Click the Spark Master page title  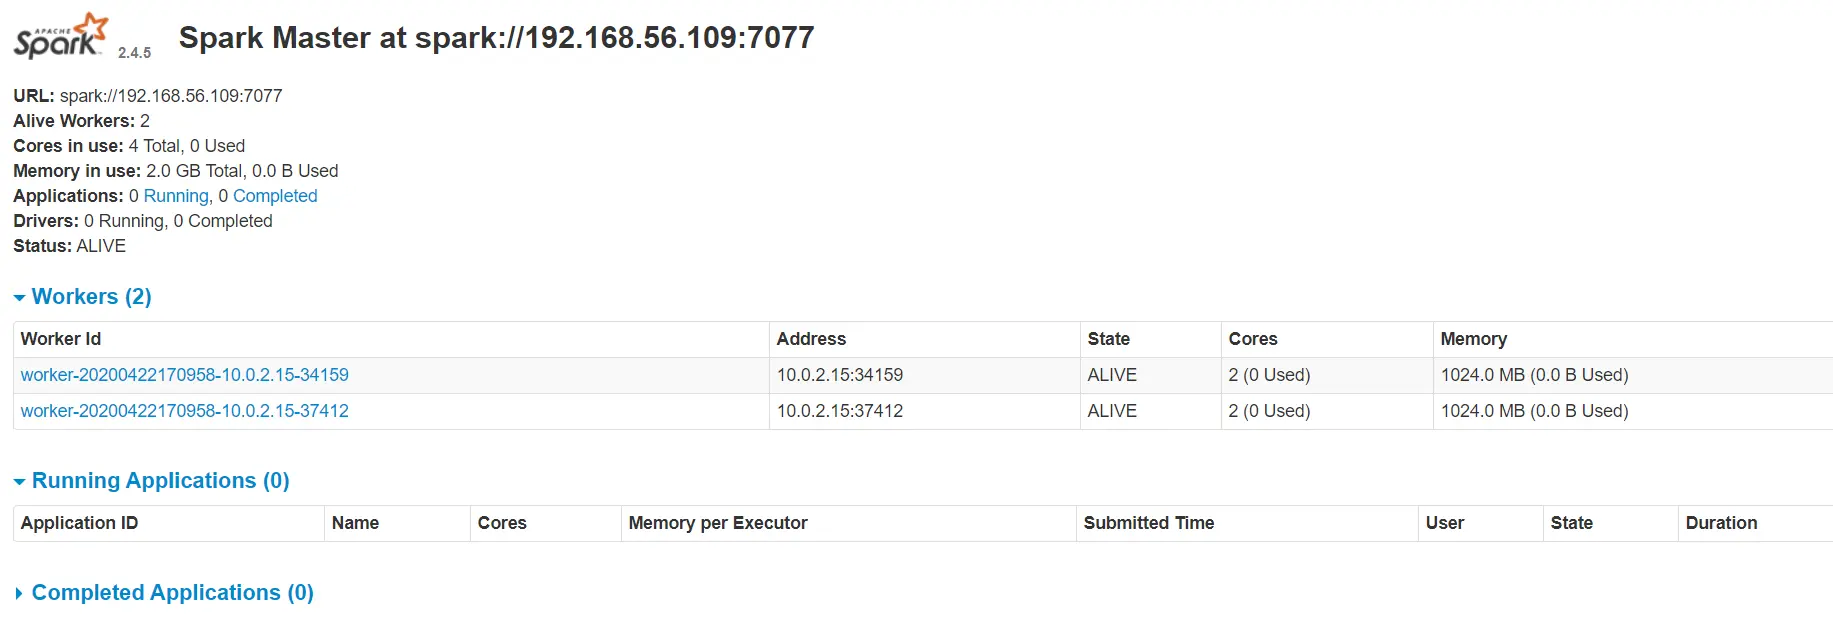(496, 38)
